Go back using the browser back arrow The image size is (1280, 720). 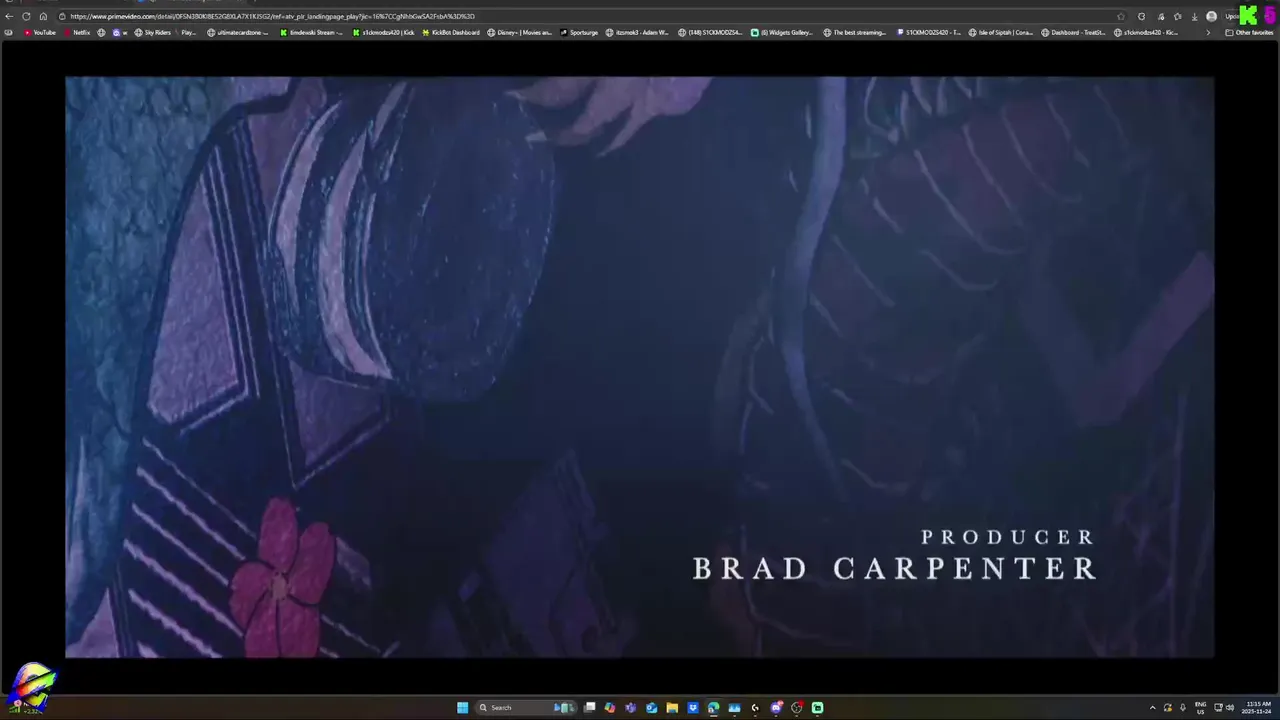[9, 16]
